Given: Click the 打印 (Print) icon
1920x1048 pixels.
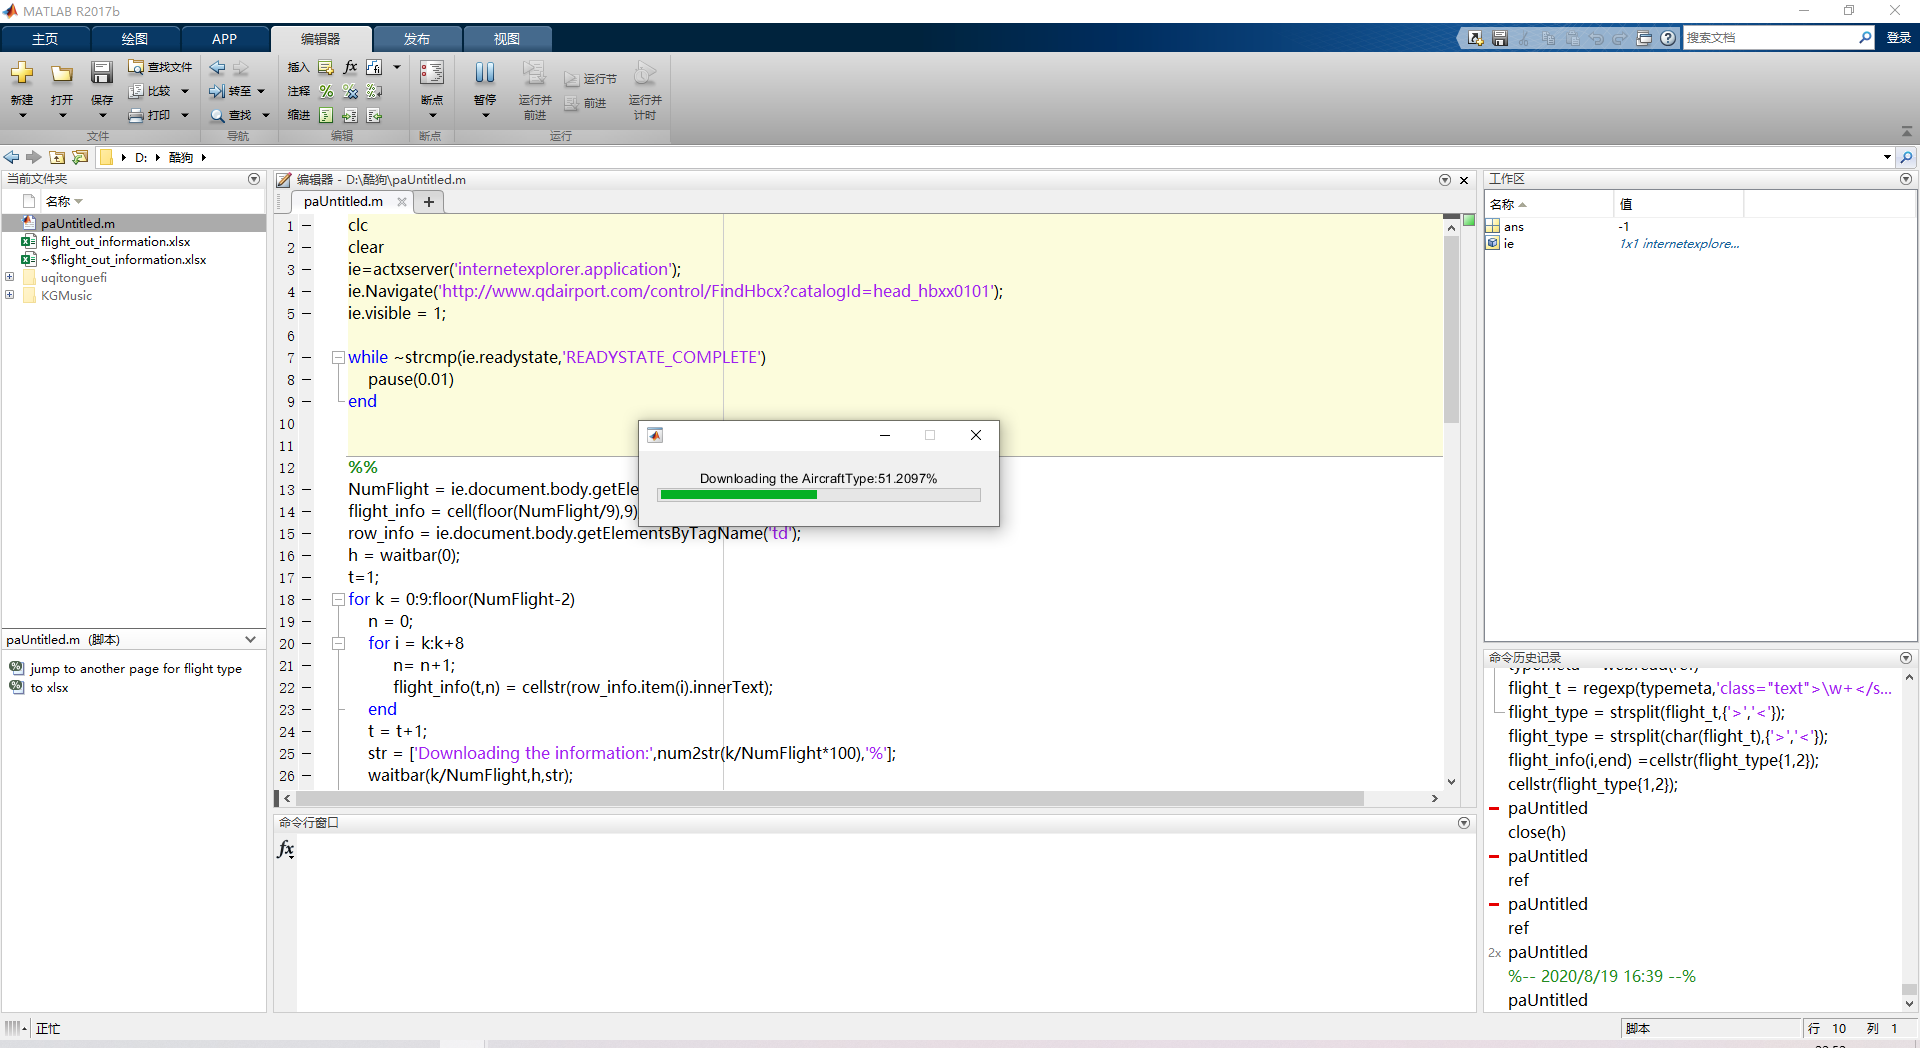Looking at the screenshot, I should [136, 115].
